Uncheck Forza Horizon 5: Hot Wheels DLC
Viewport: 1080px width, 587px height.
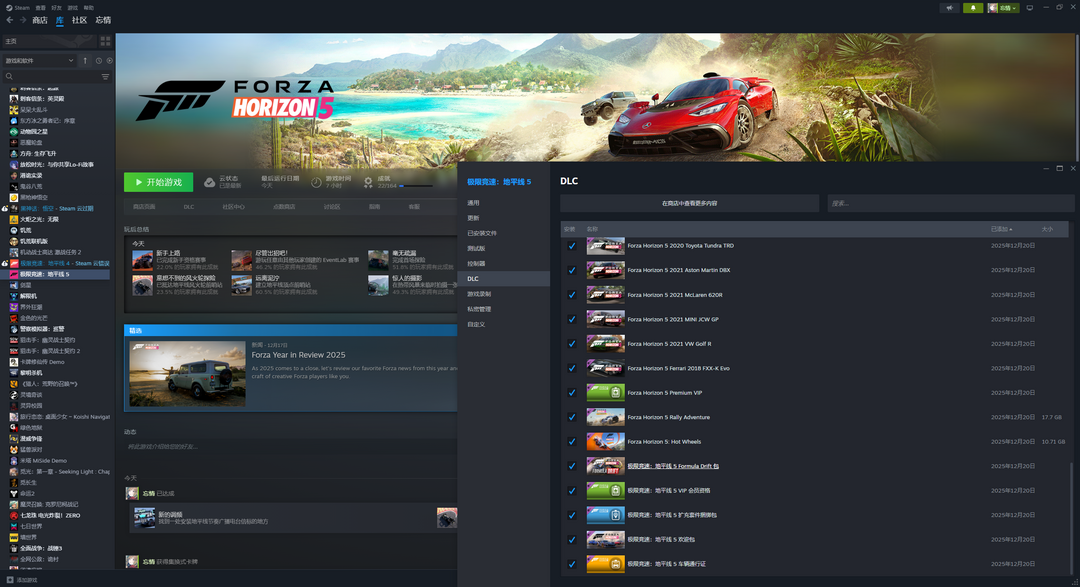572,442
